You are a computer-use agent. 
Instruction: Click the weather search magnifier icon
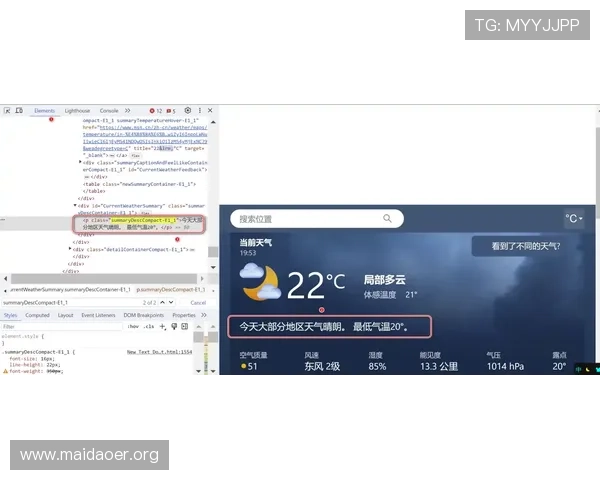pos(387,219)
